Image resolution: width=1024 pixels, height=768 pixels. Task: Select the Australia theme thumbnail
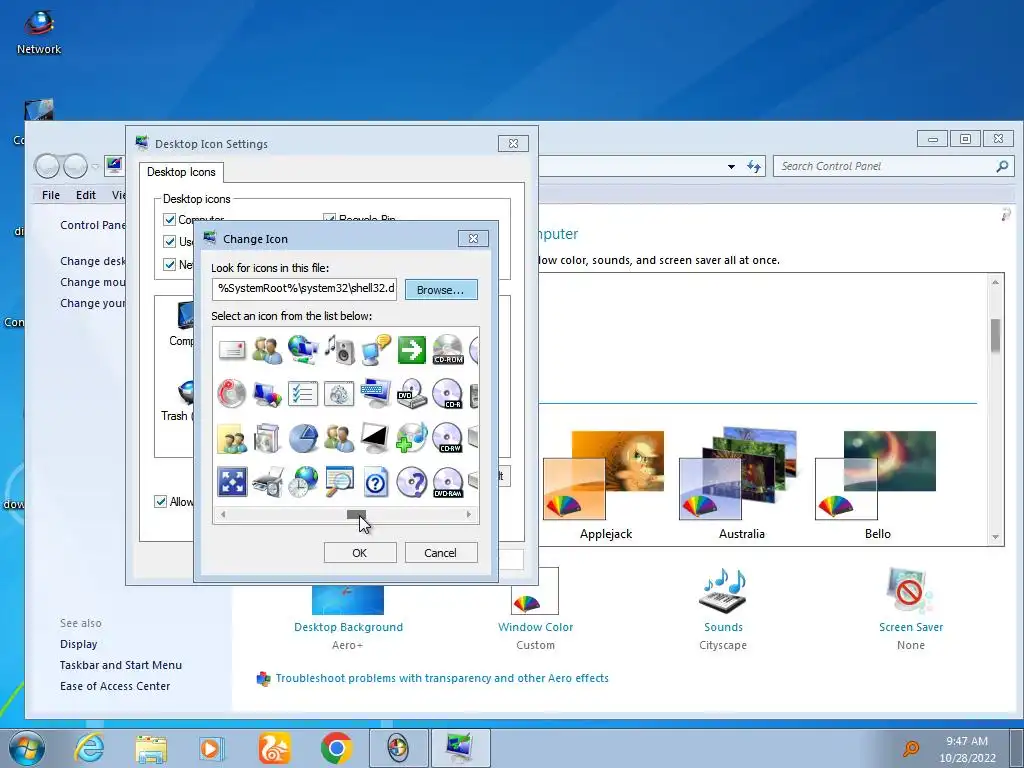coord(740,474)
